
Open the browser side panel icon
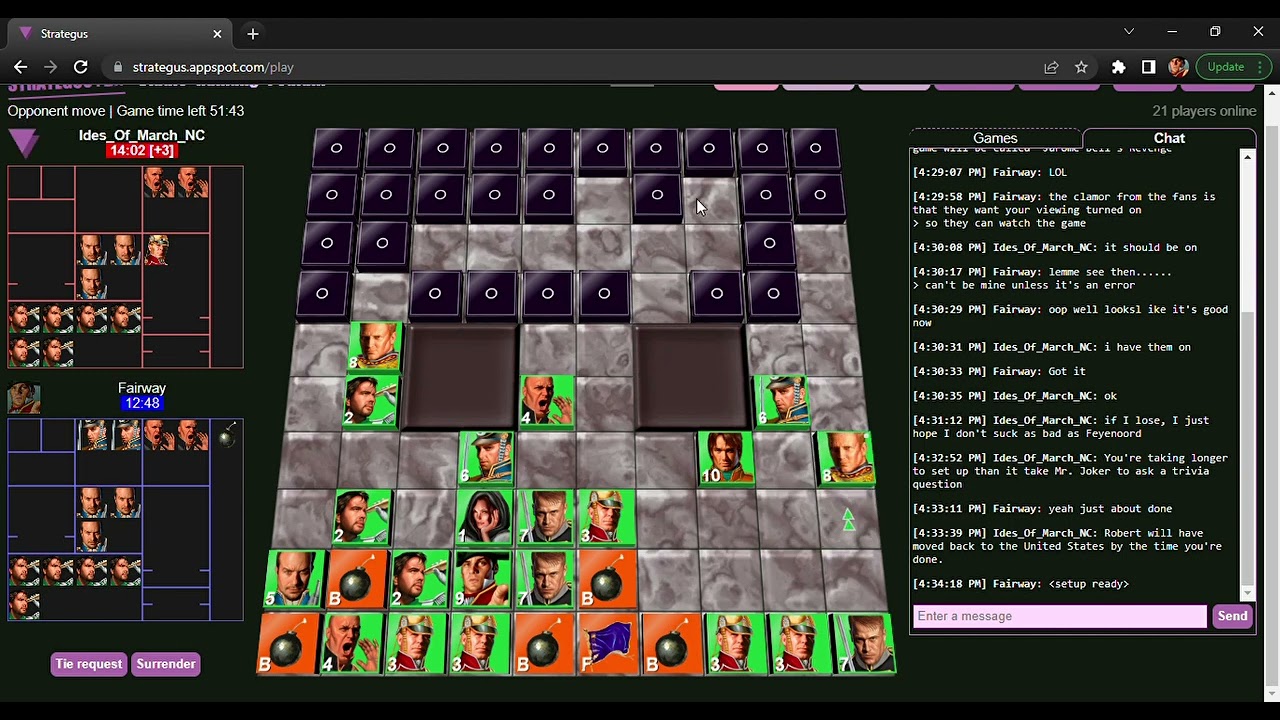(1149, 67)
